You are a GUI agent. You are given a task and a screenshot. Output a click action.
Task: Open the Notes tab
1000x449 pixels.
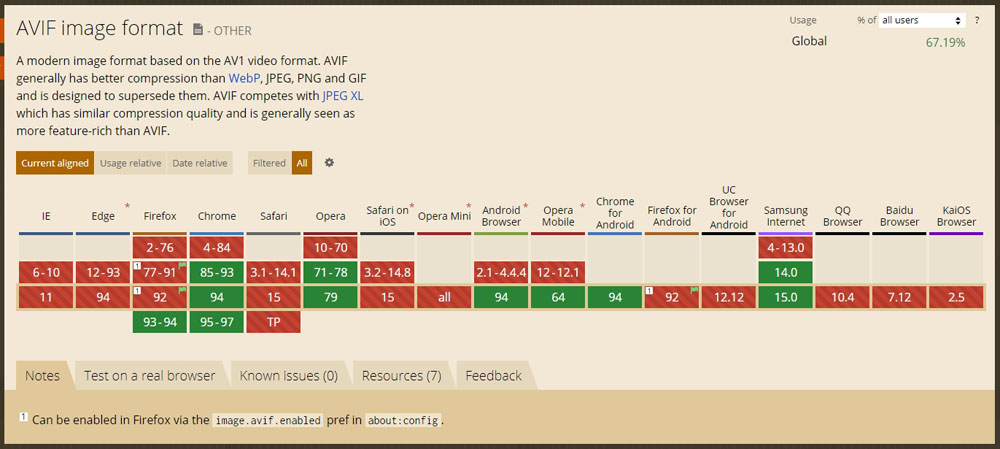(x=42, y=376)
